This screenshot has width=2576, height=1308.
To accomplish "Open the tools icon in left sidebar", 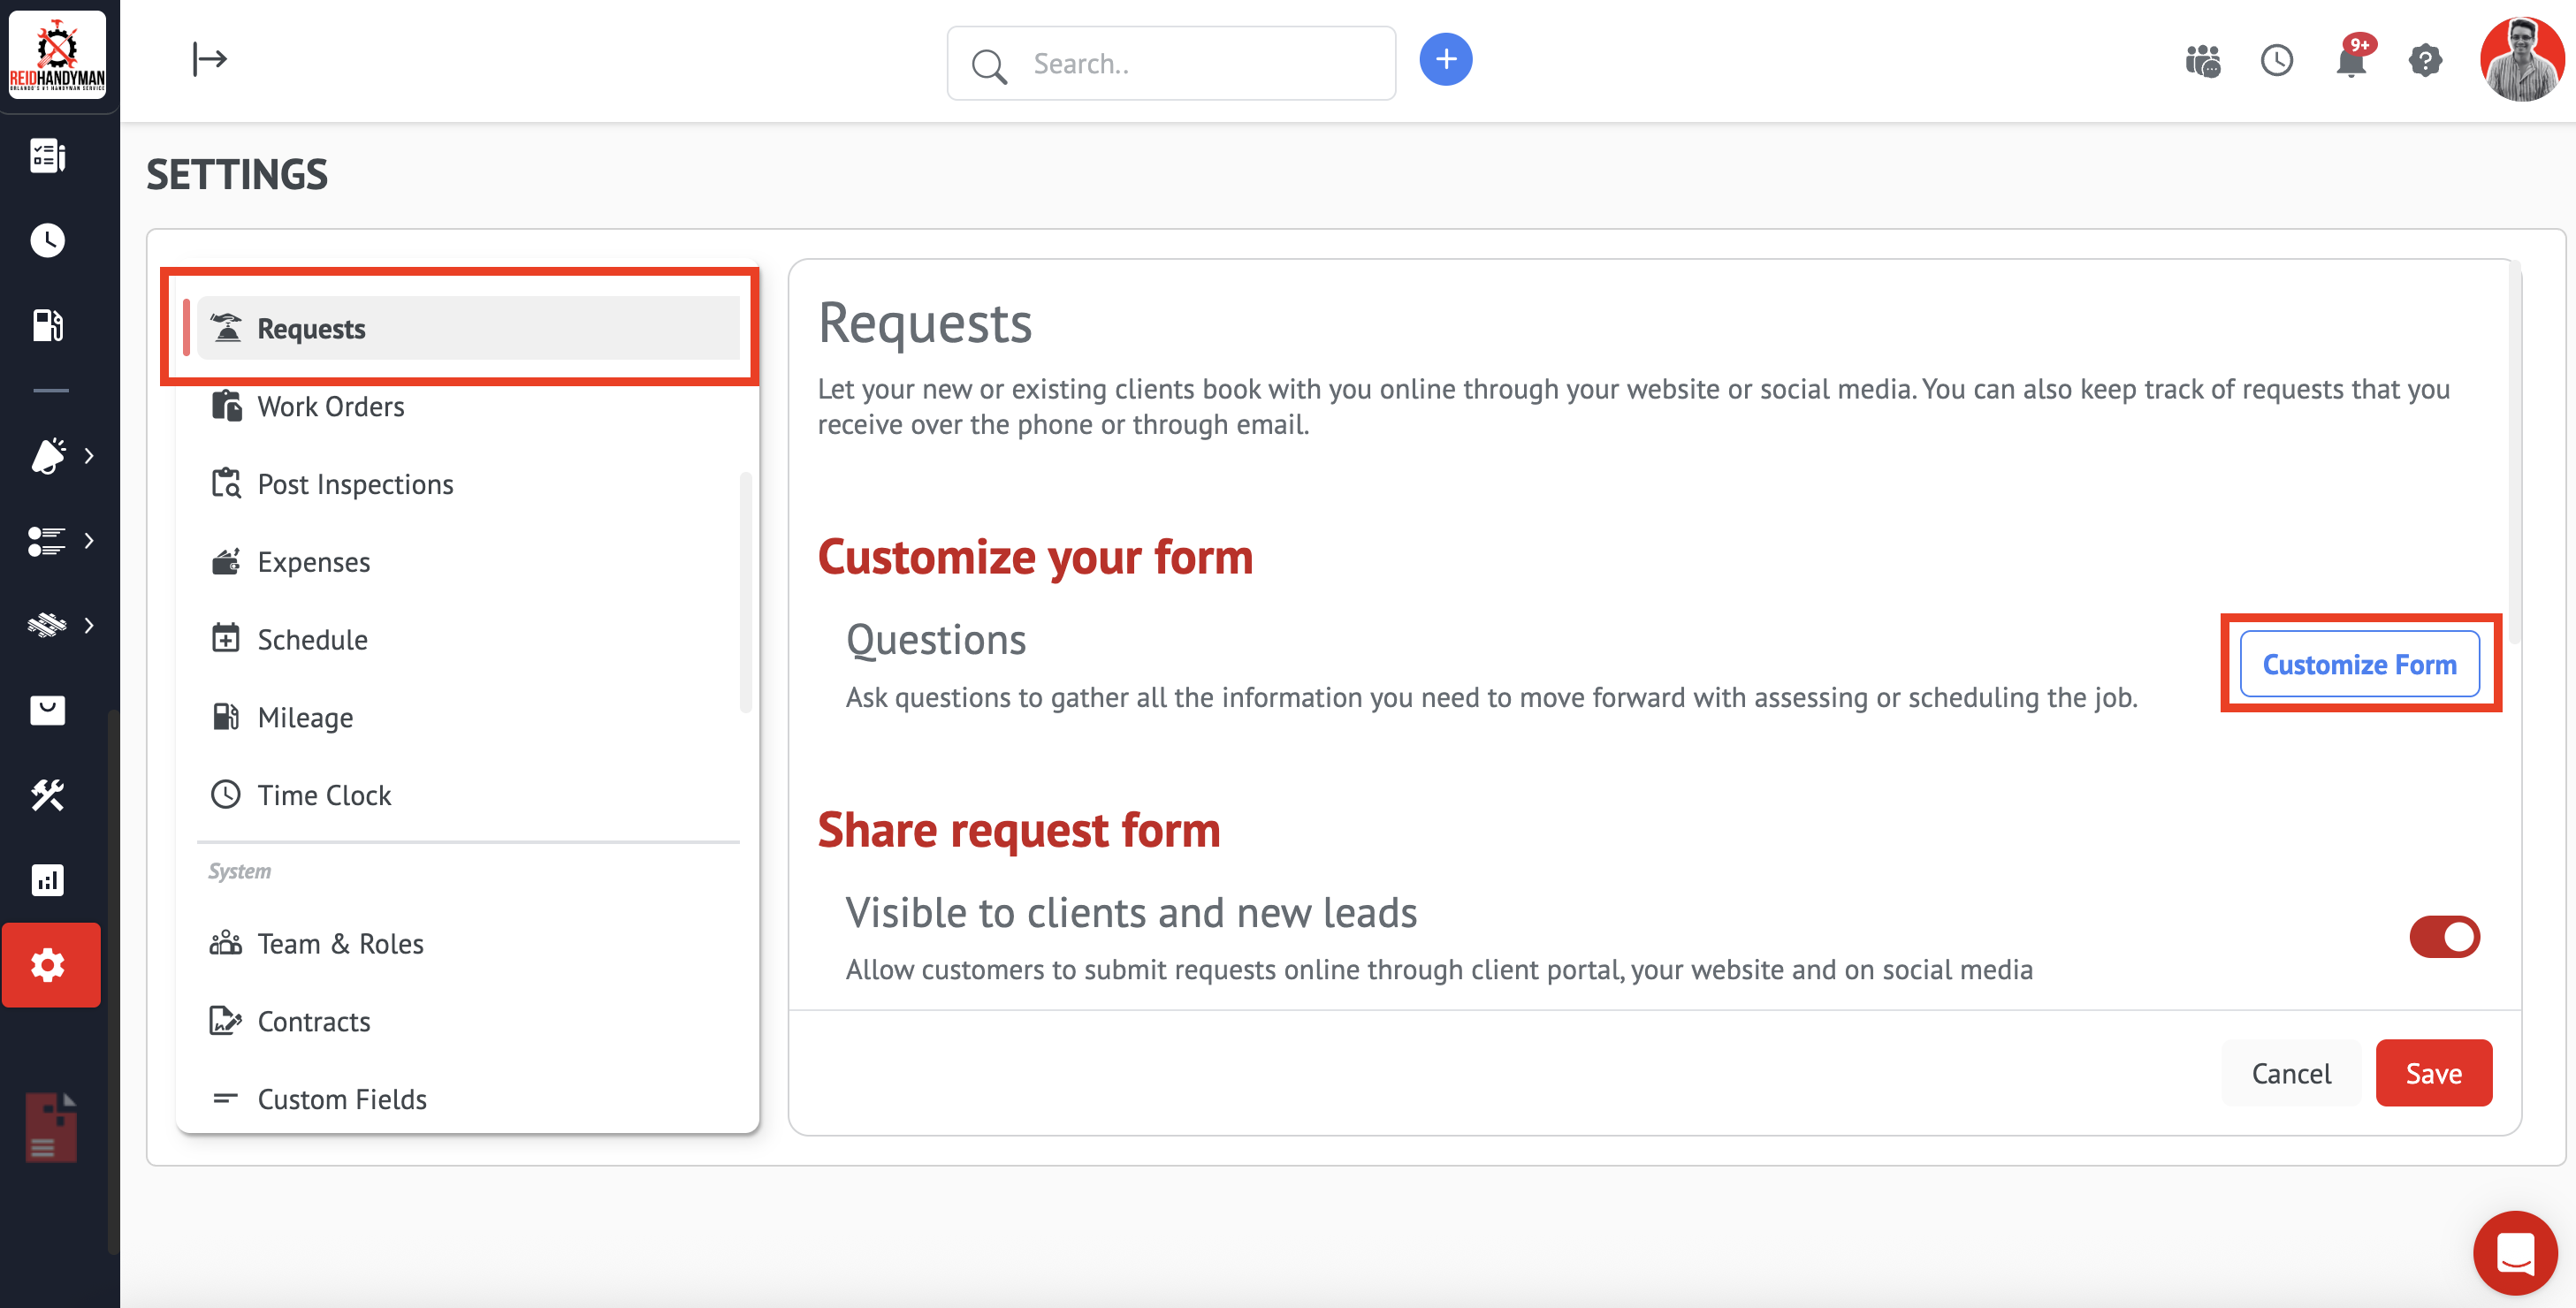I will 47,795.
